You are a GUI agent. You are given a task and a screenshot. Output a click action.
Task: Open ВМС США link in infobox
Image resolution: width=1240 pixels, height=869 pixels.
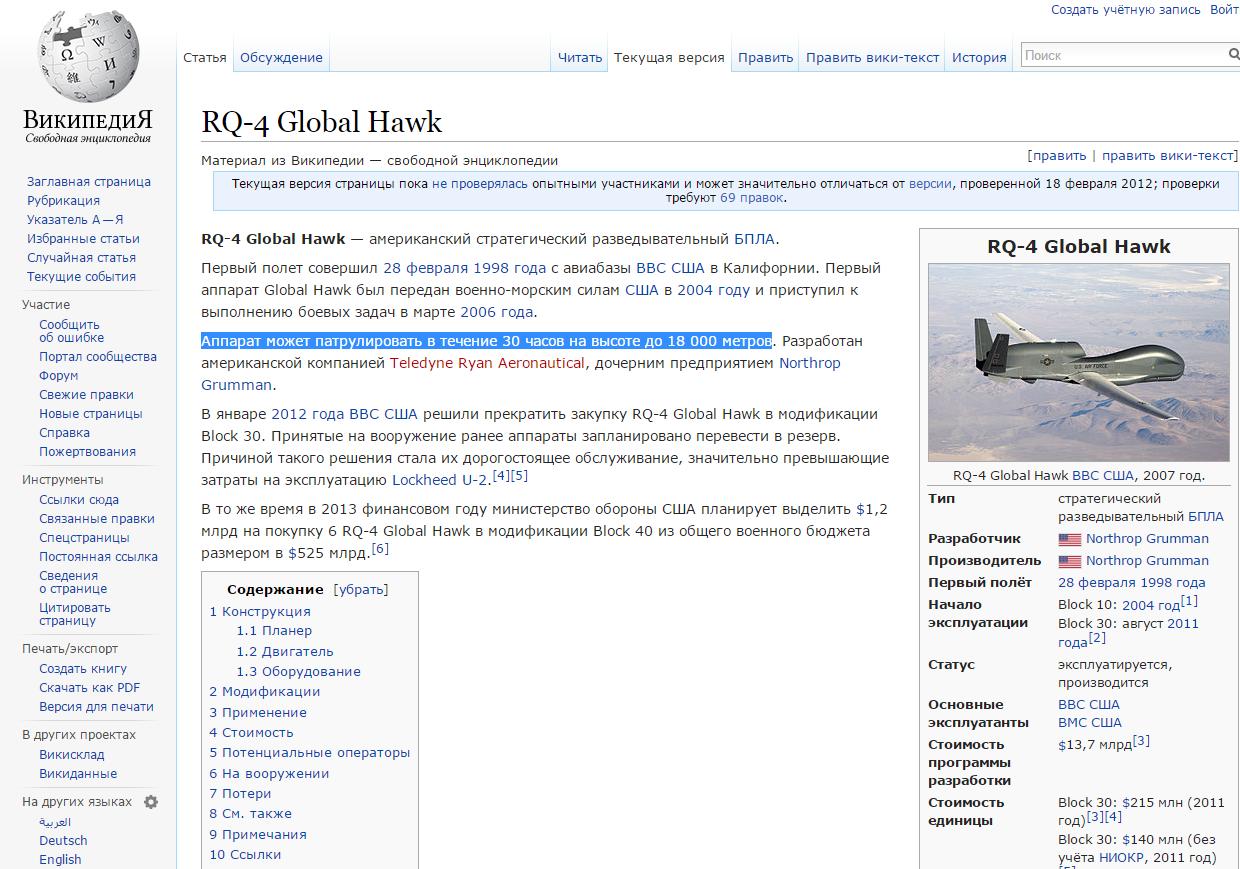(1090, 723)
